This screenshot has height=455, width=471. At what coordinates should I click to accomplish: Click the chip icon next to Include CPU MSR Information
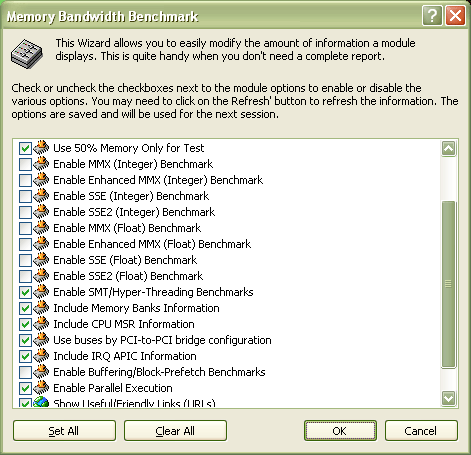point(41,323)
